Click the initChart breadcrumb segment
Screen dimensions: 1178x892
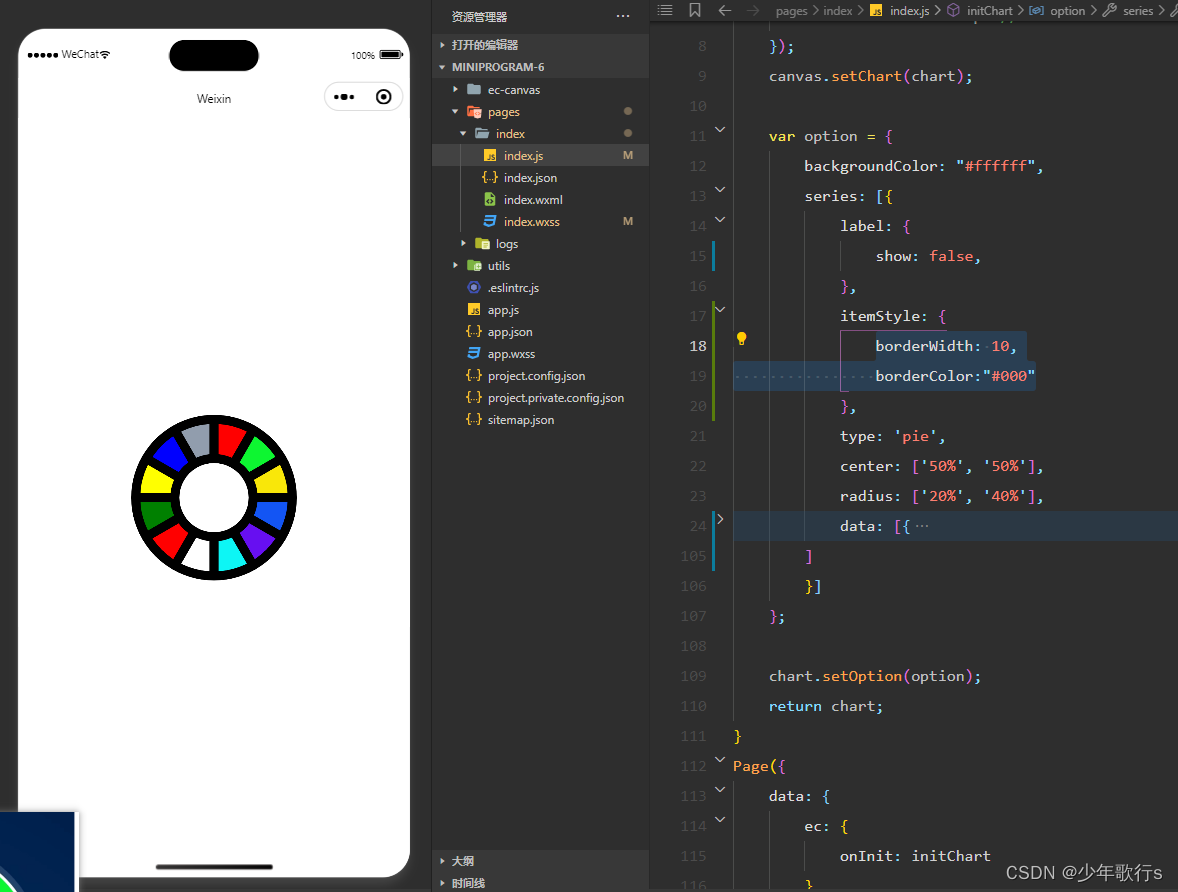(989, 11)
